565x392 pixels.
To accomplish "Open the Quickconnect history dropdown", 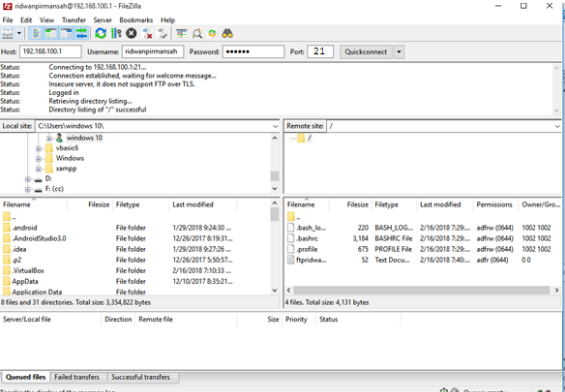I will click(x=399, y=52).
